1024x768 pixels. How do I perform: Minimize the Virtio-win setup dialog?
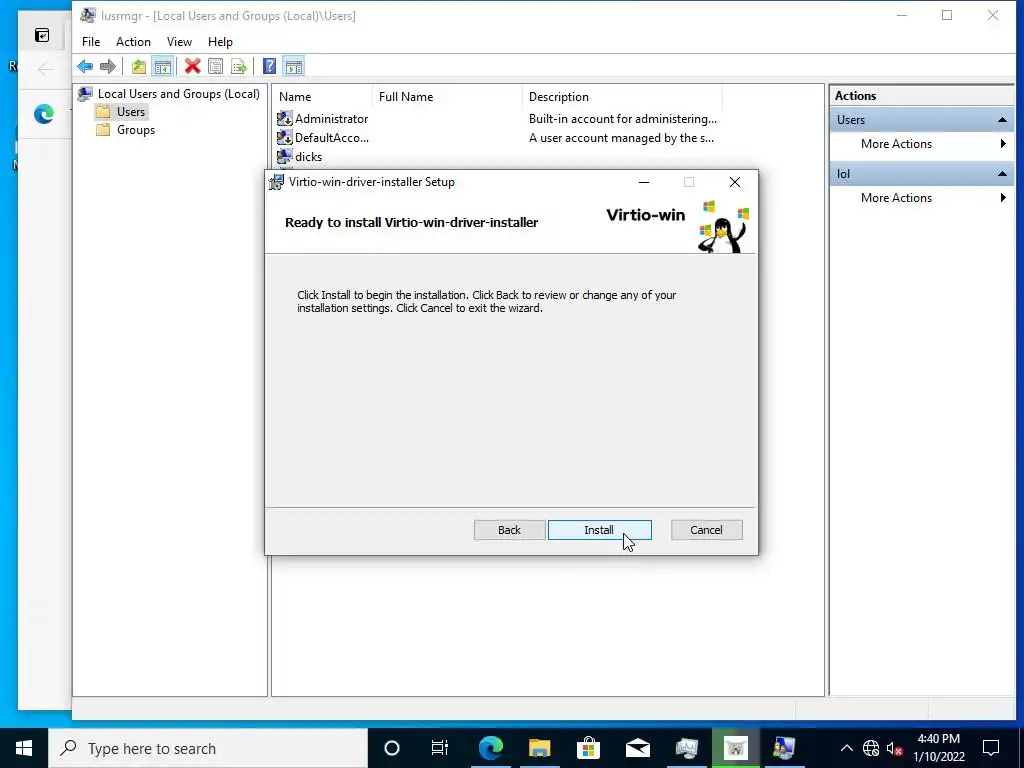(x=644, y=182)
